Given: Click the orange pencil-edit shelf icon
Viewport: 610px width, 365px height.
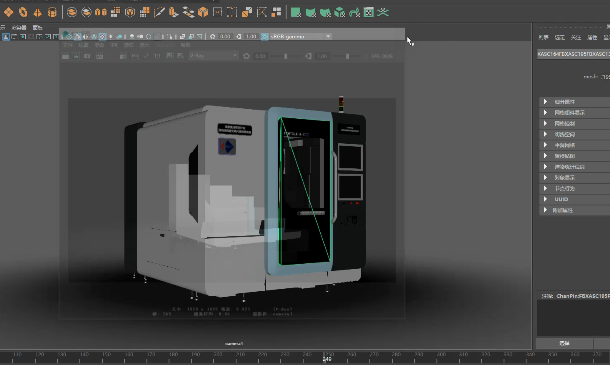Looking at the screenshot, I should point(159,12).
